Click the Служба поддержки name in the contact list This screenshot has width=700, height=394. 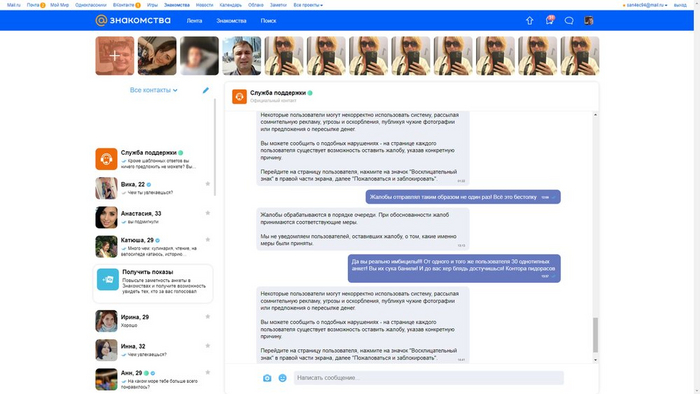(149, 153)
